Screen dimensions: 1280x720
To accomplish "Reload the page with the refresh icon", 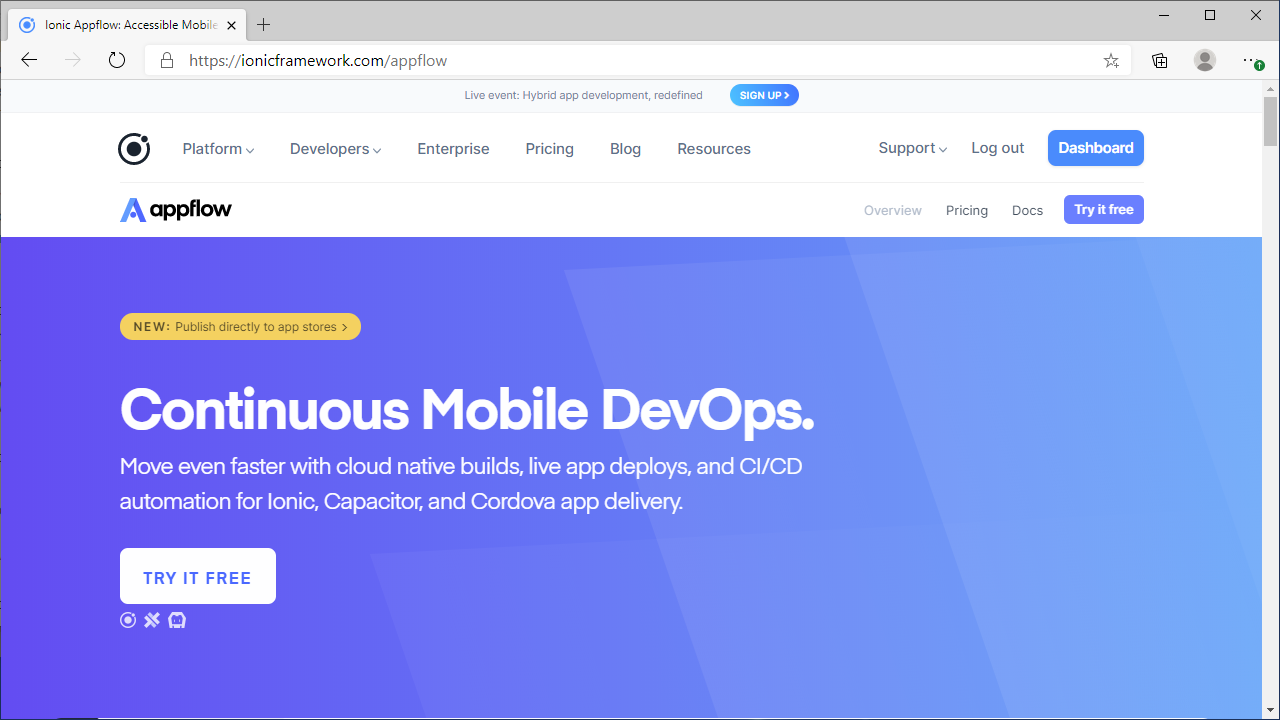I will coord(117,60).
